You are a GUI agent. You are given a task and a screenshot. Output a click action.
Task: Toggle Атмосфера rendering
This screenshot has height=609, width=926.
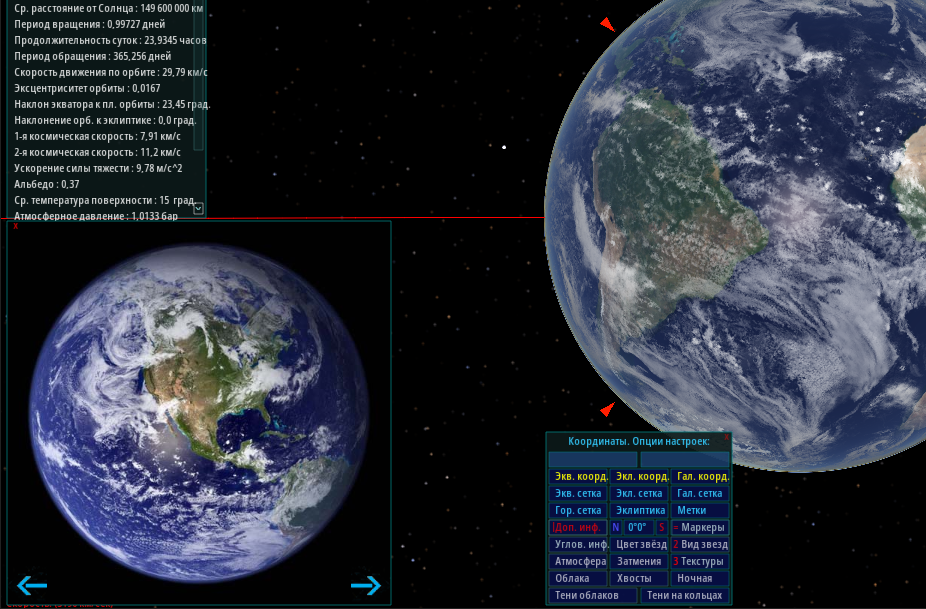[x=578, y=562]
